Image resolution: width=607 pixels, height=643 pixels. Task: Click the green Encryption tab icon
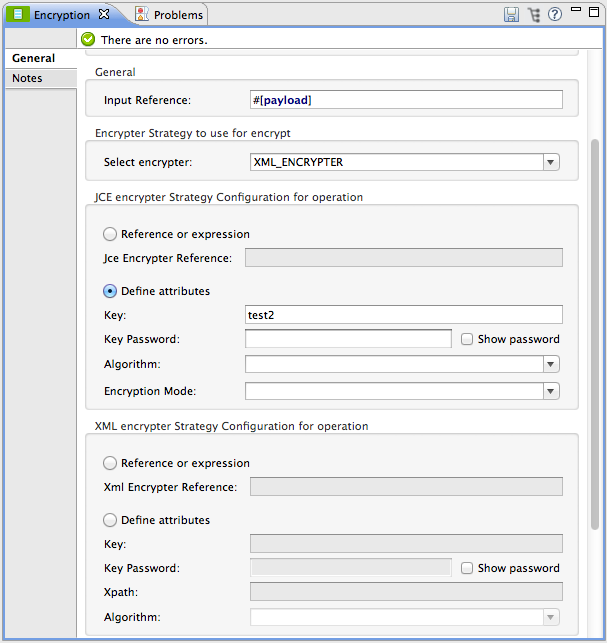pyautogui.click(x=18, y=14)
